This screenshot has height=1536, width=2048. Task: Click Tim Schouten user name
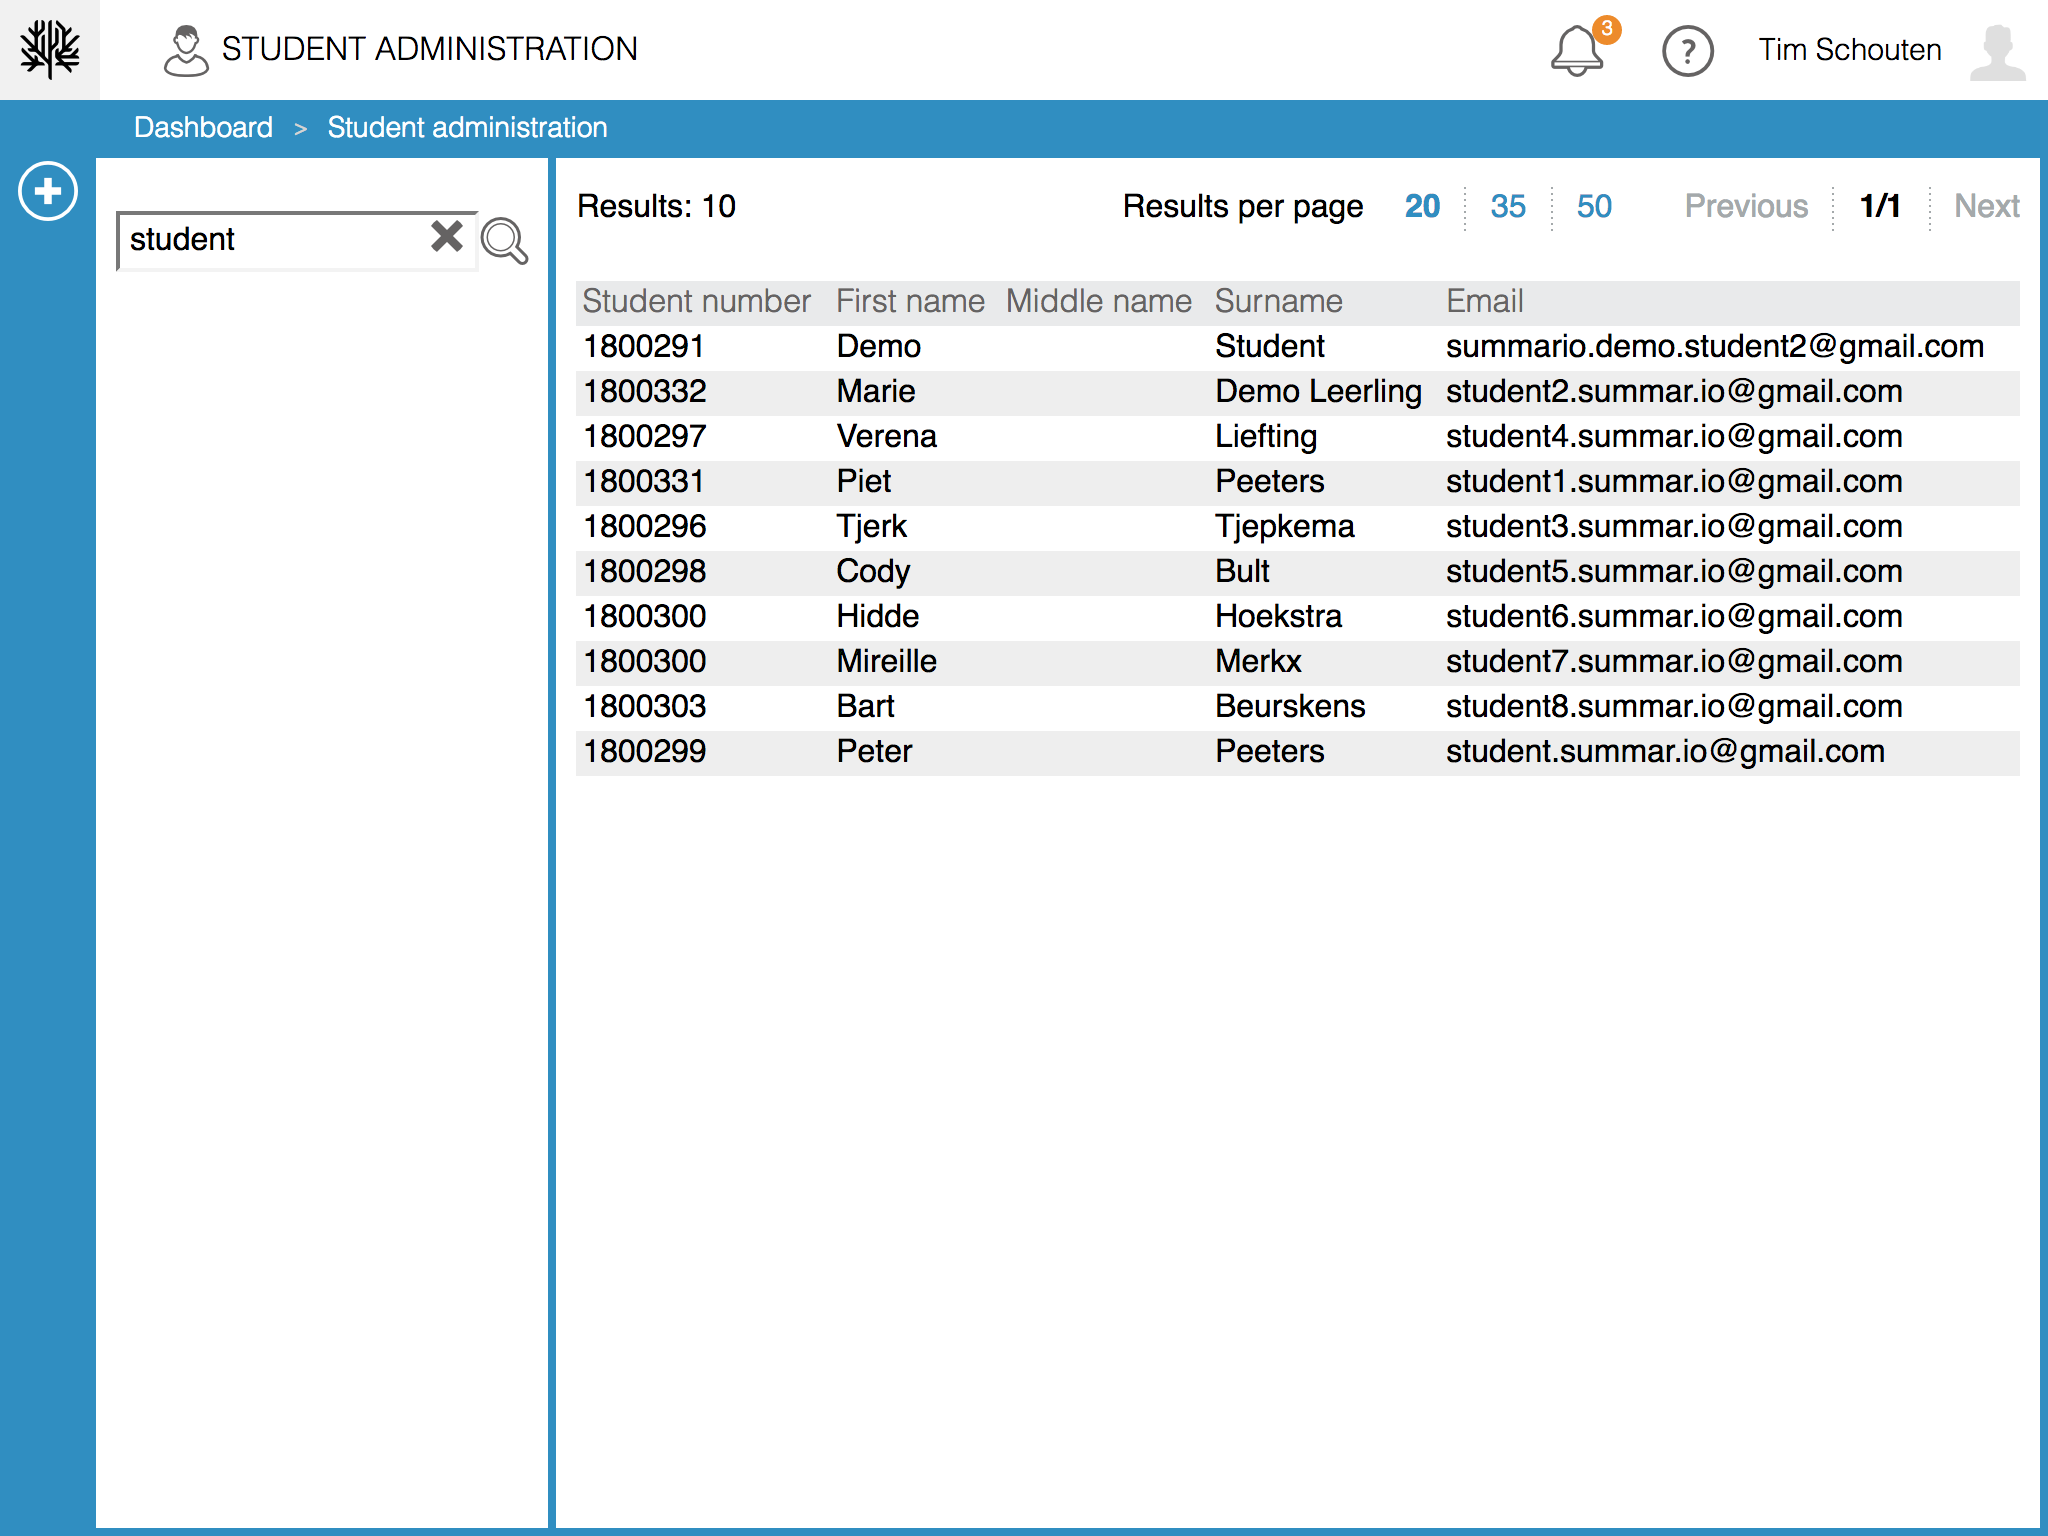1850,50
